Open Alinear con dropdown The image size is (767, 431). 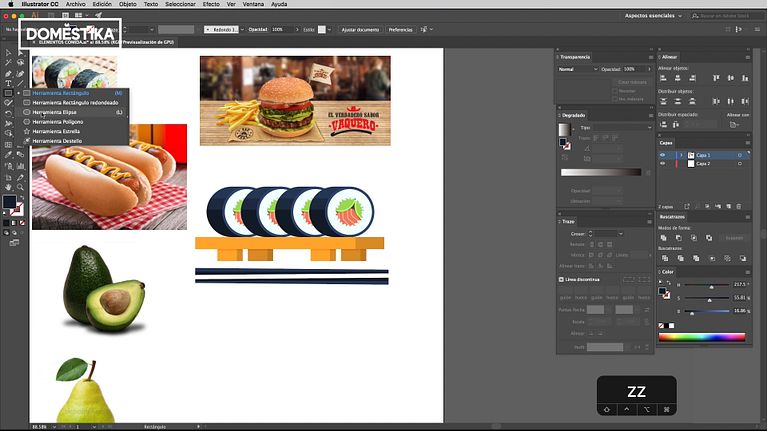click(x=734, y=125)
